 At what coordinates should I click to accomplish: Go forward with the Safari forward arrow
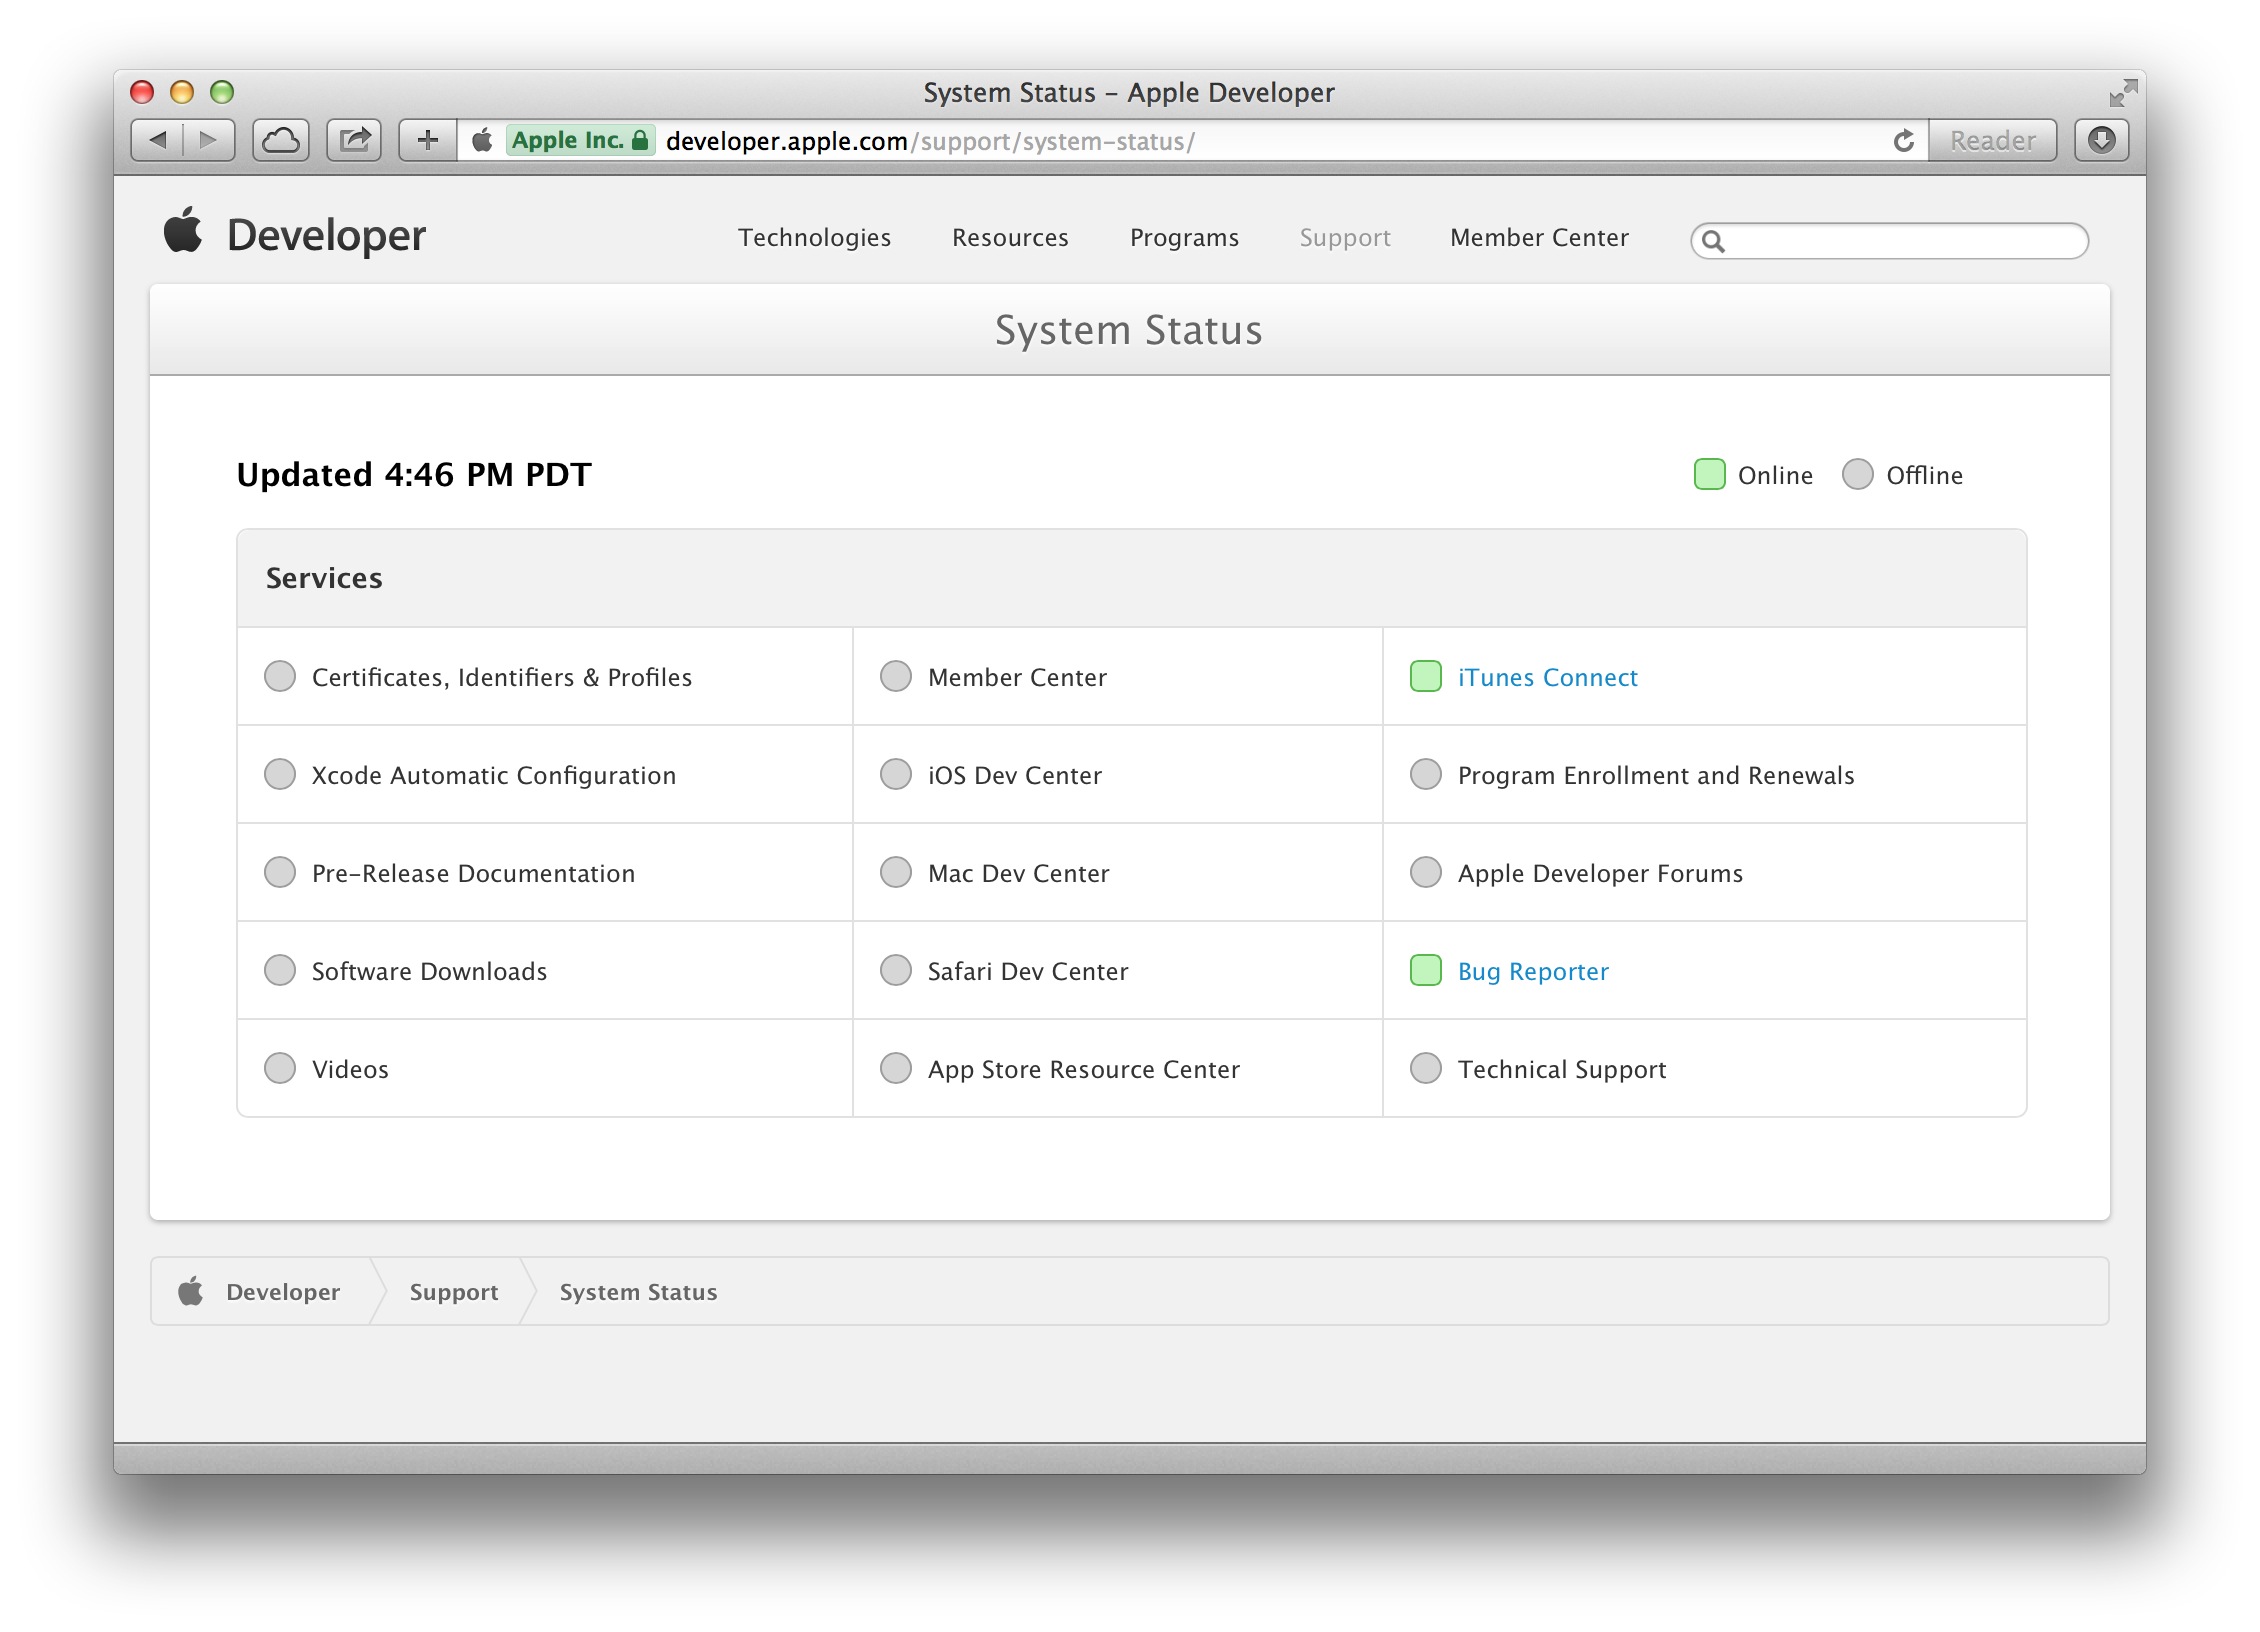click(209, 140)
